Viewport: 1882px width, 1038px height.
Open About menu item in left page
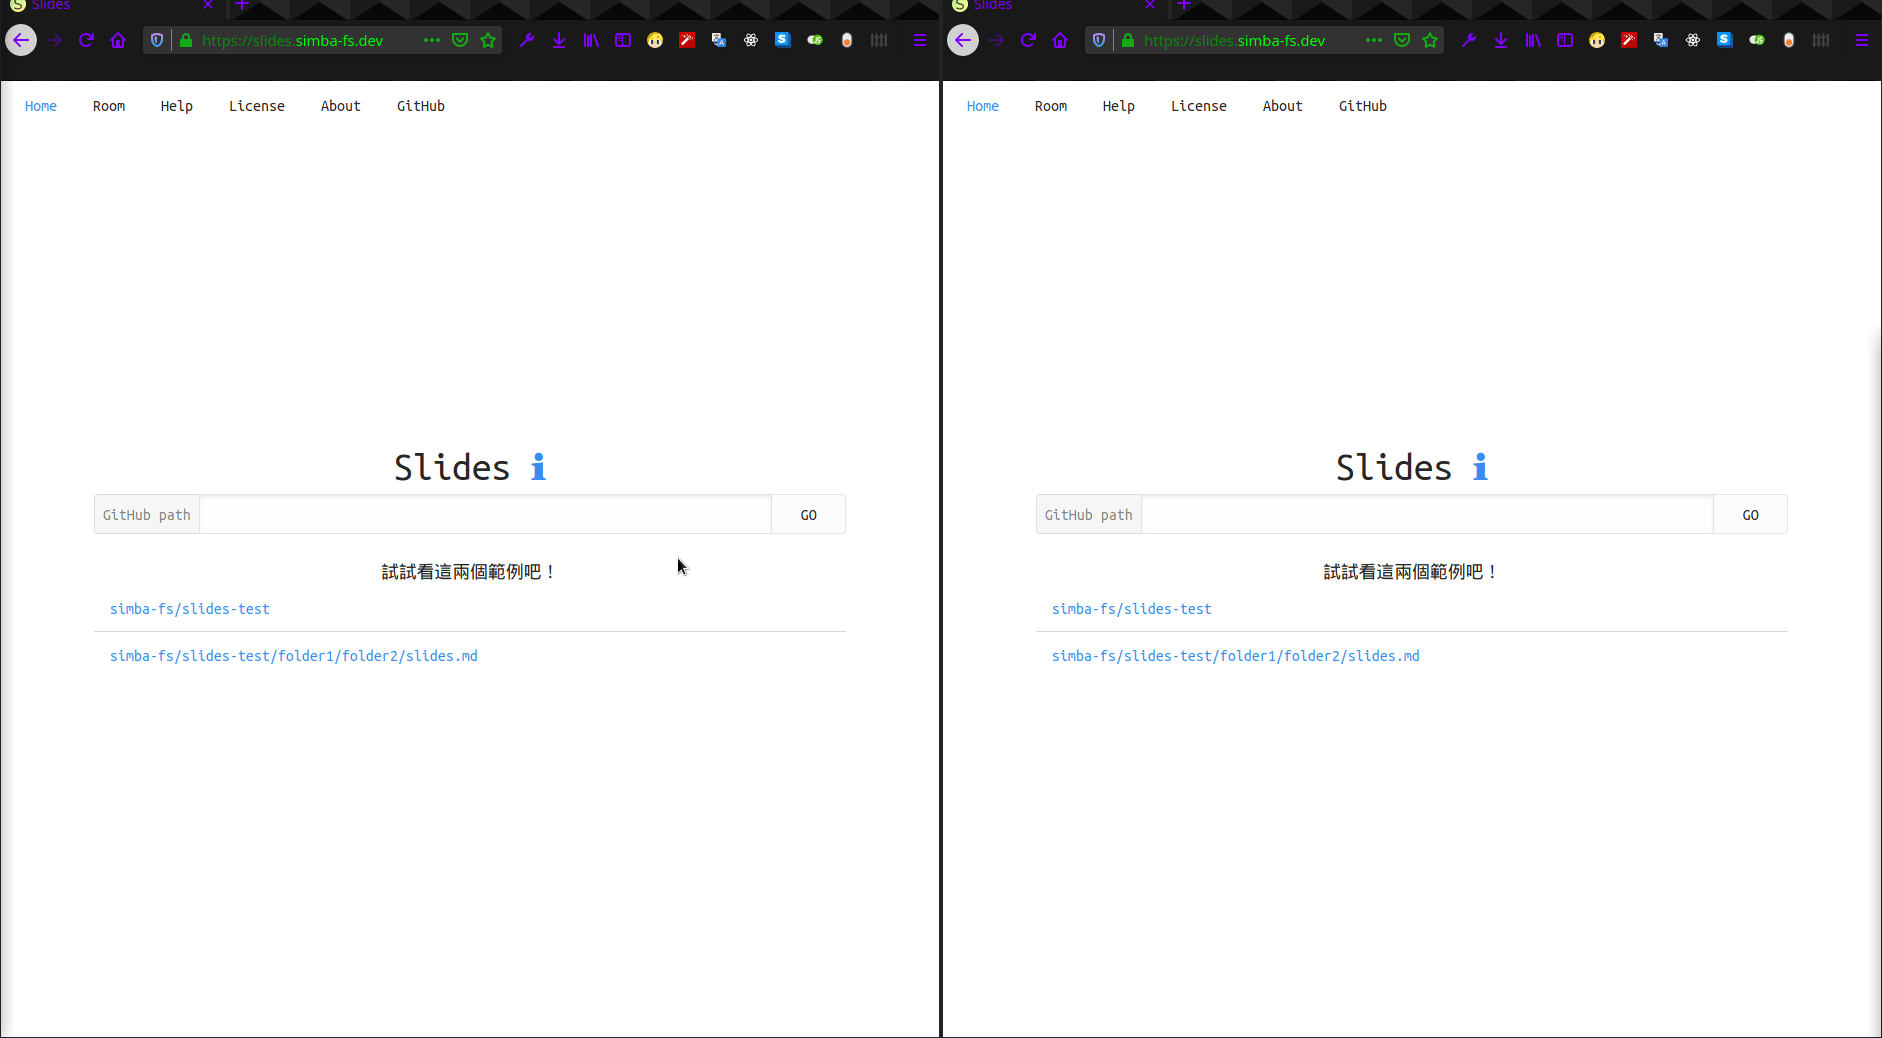click(x=341, y=106)
